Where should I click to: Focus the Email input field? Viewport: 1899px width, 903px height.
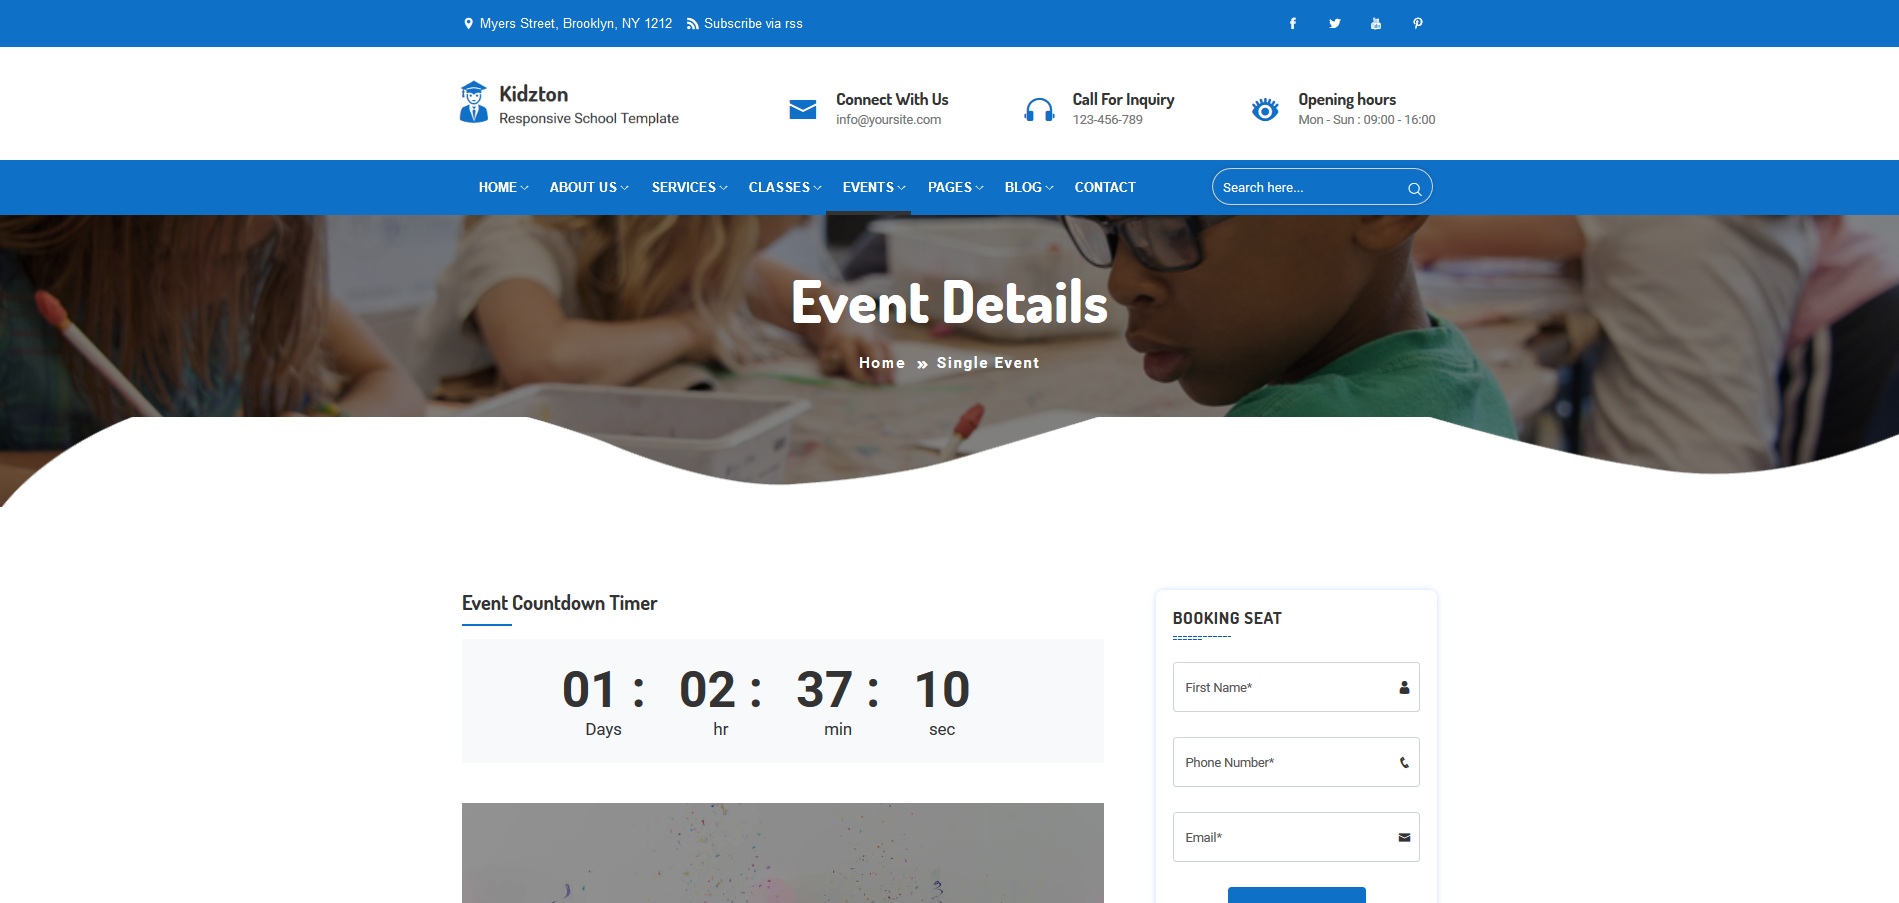tap(1296, 837)
